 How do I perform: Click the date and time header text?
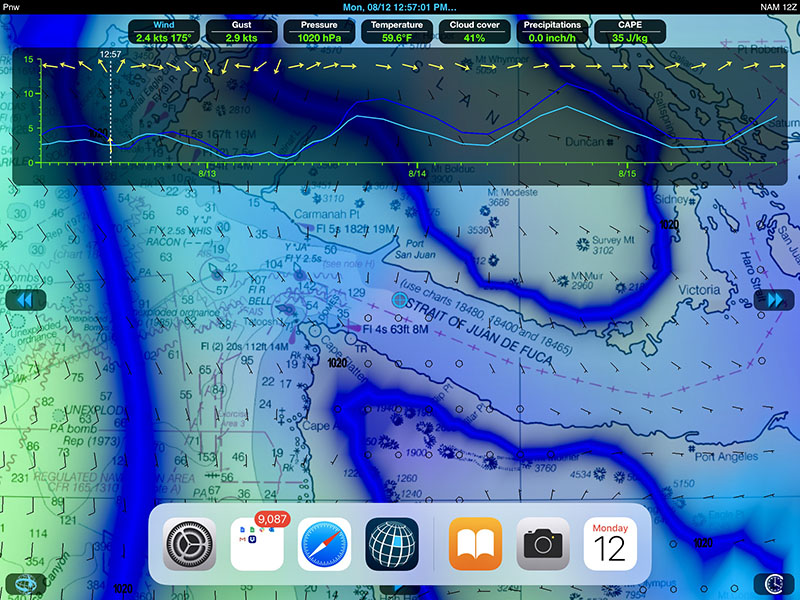(x=399, y=7)
